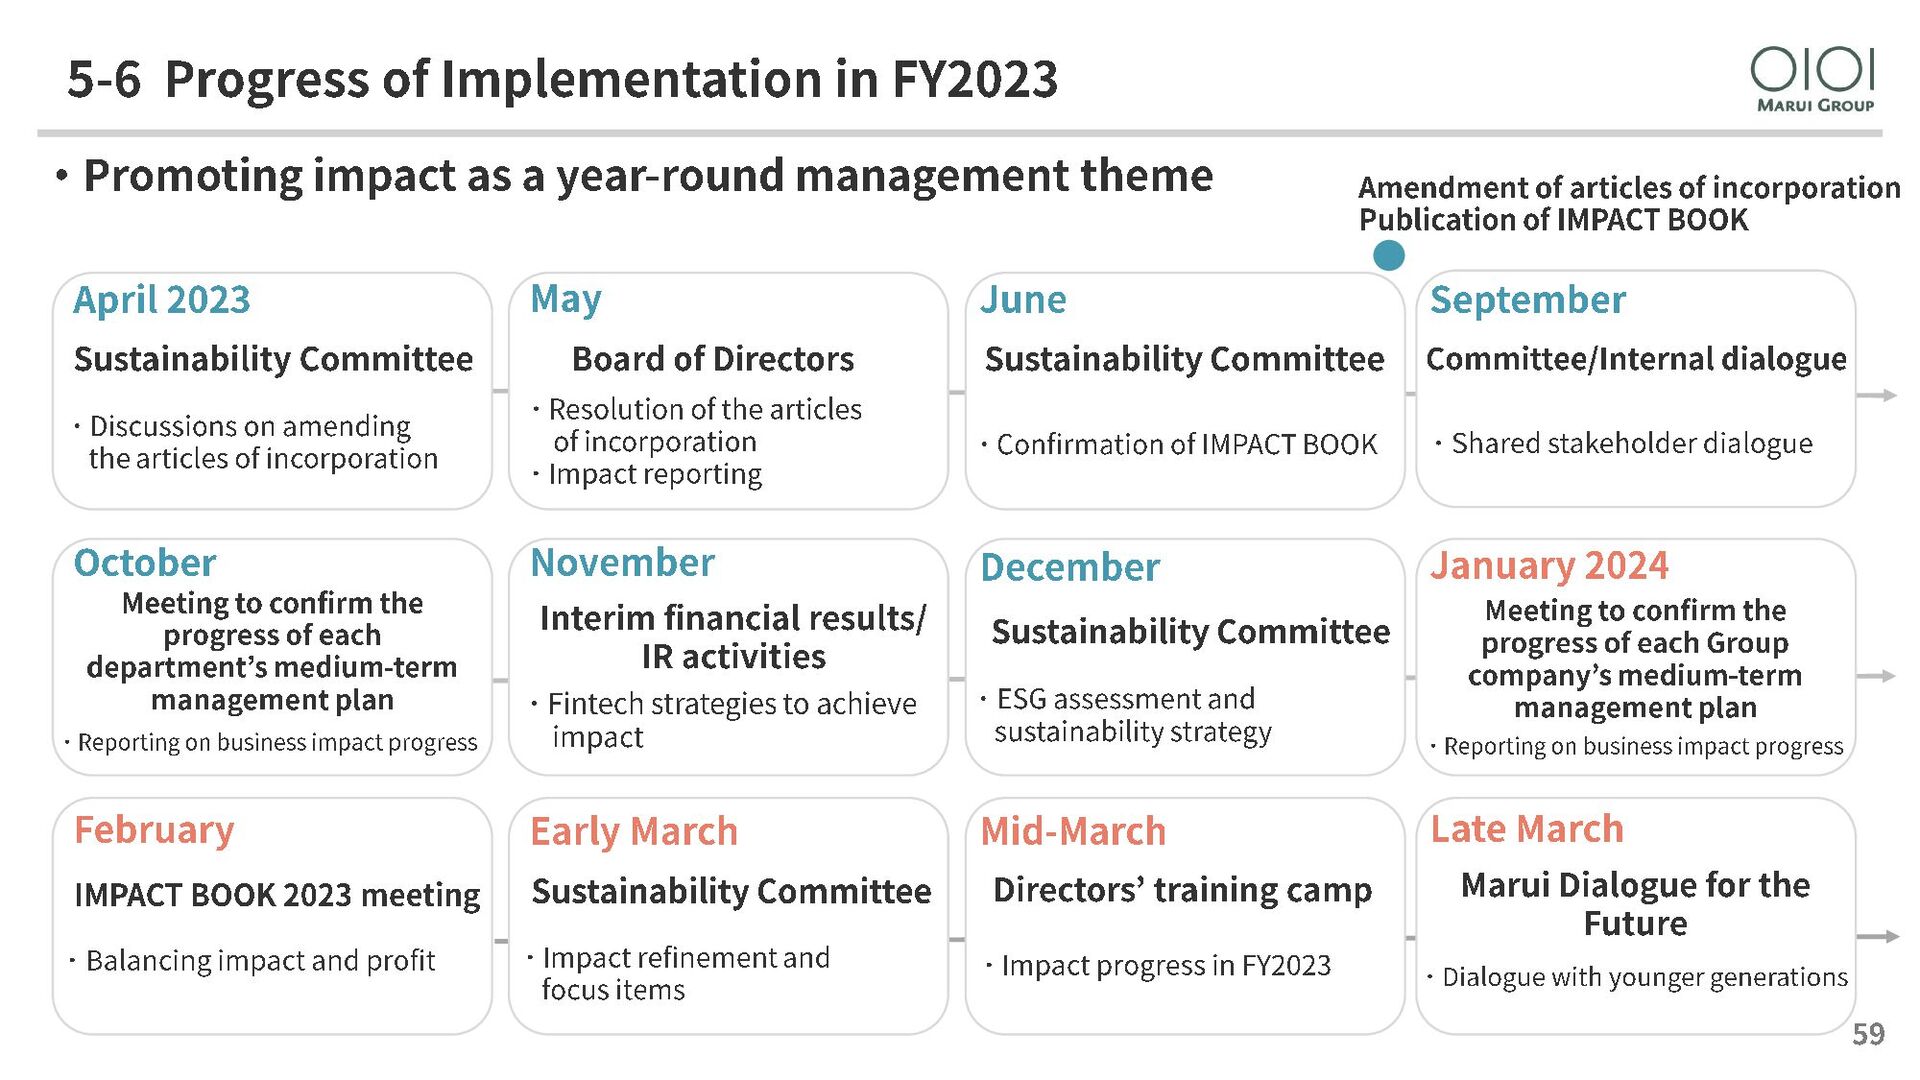Click the January 2024 heading

1549,566
